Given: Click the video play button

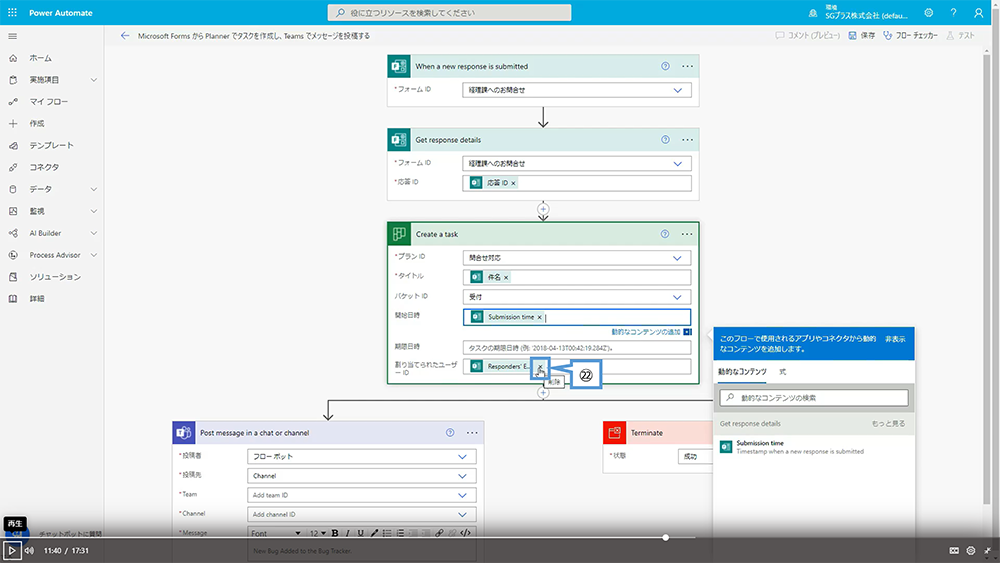Looking at the screenshot, I should pos(11,550).
